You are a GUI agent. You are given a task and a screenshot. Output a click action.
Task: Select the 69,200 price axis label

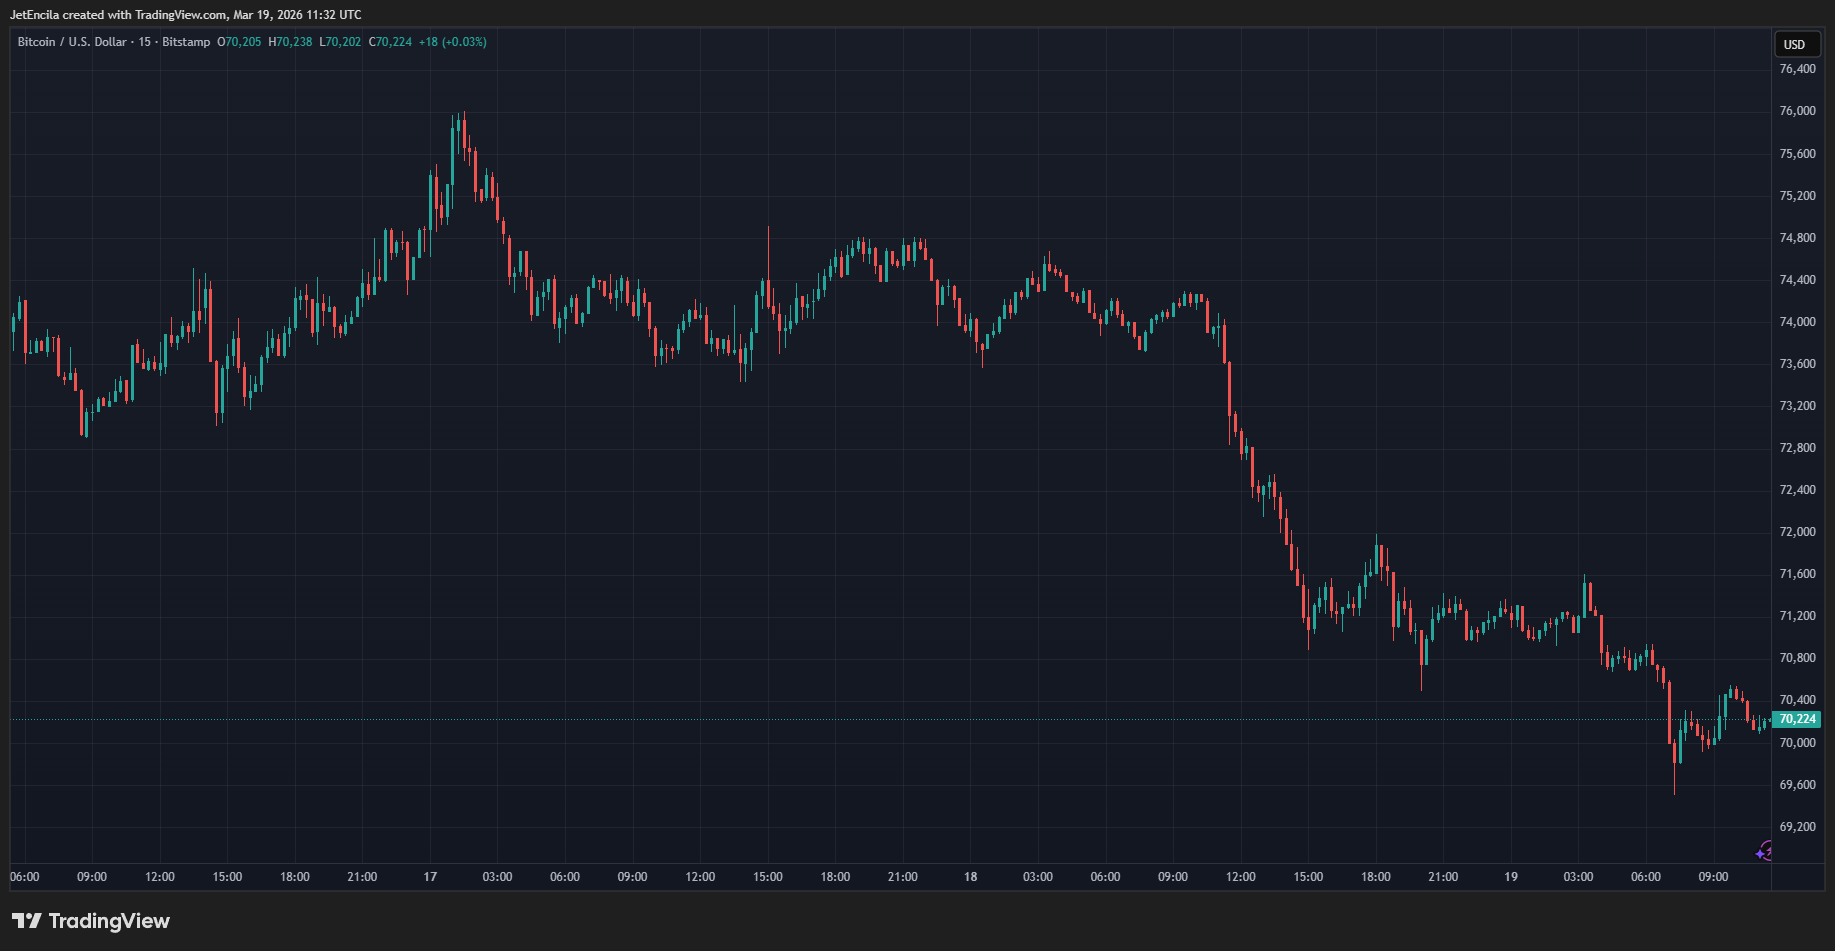(1797, 827)
